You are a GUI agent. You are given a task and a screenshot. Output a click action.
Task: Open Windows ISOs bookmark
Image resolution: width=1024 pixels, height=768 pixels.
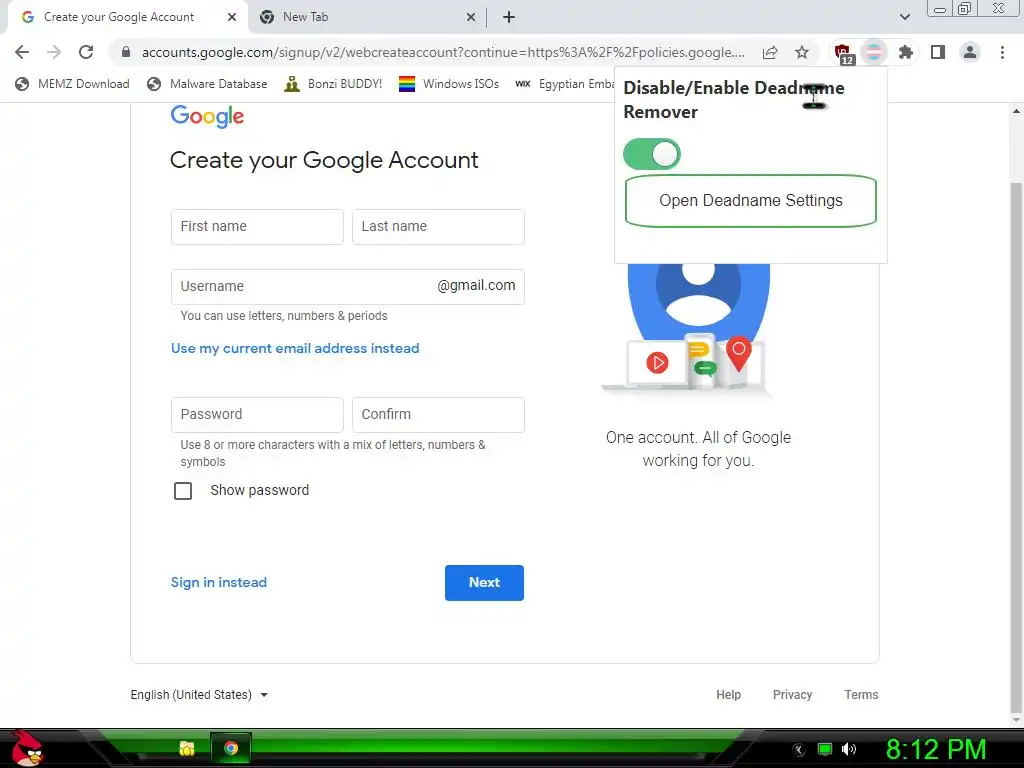point(449,84)
